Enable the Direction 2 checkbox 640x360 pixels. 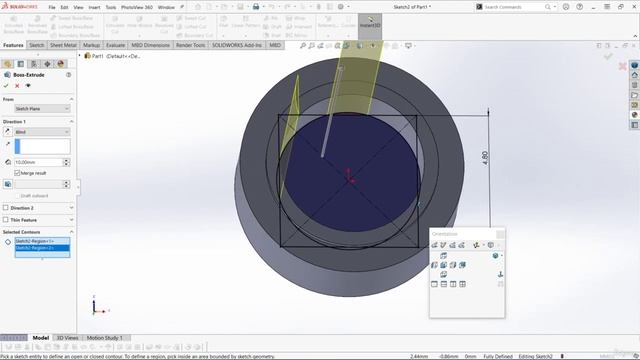pos(6,208)
